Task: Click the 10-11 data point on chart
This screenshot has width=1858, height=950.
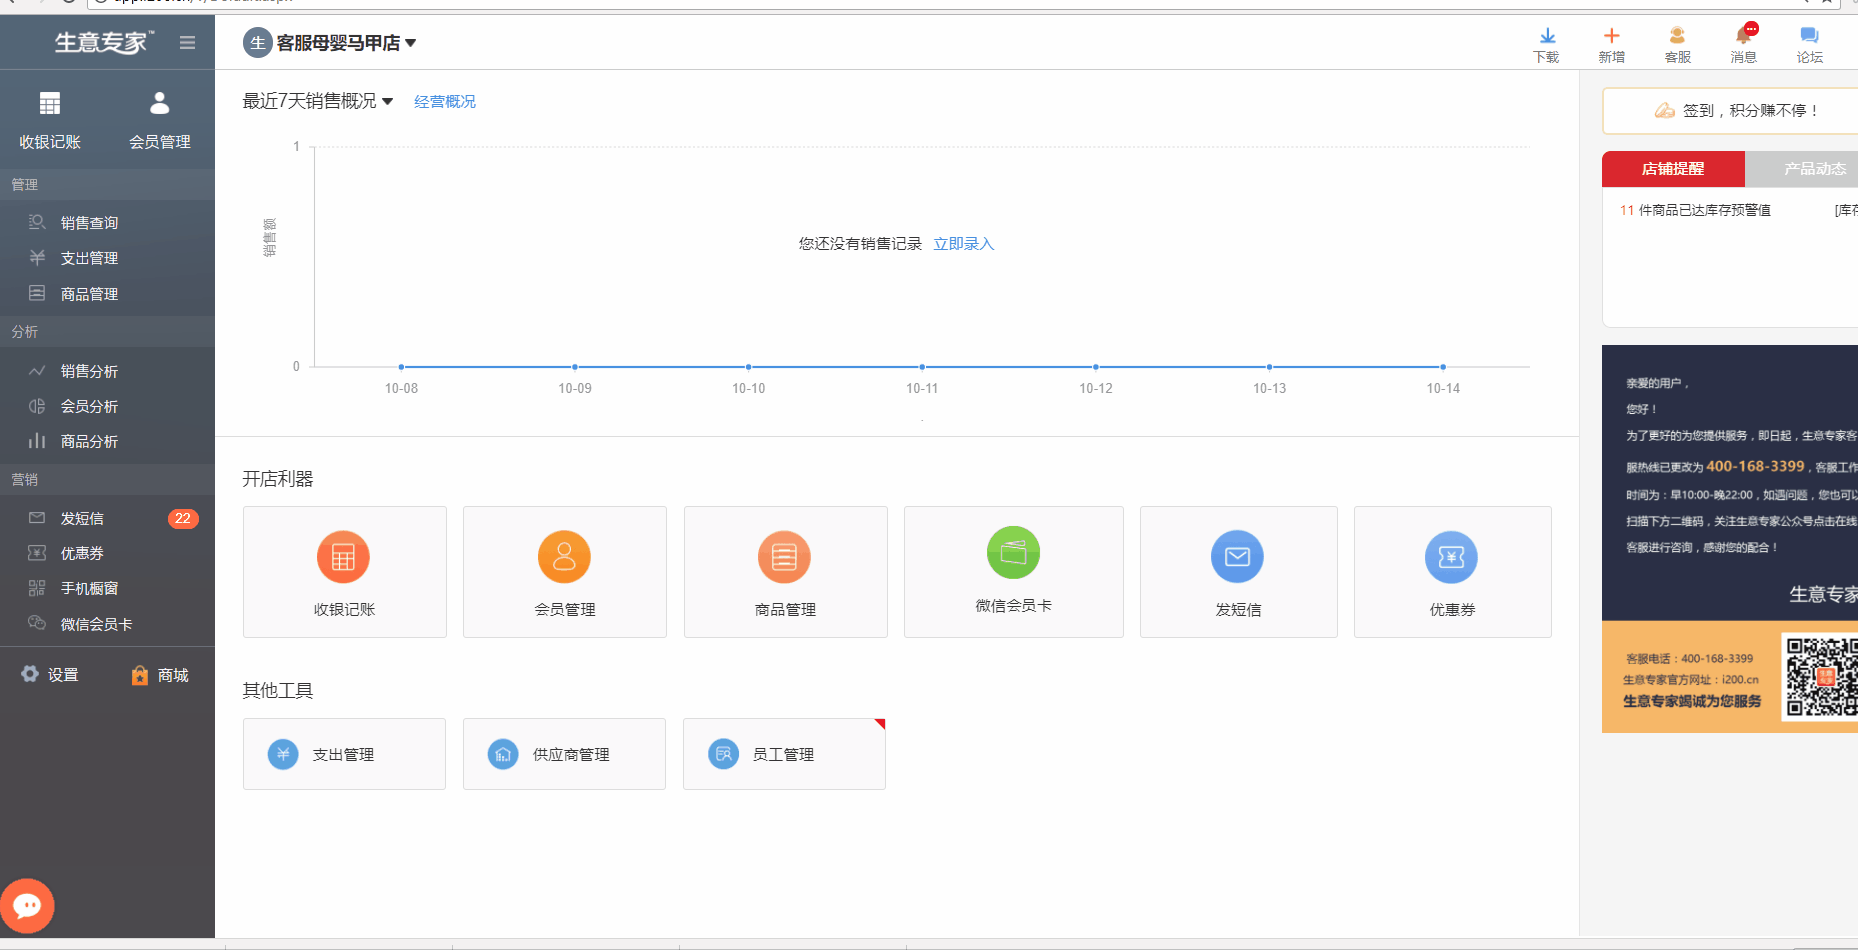Action: pyautogui.click(x=922, y=367)
